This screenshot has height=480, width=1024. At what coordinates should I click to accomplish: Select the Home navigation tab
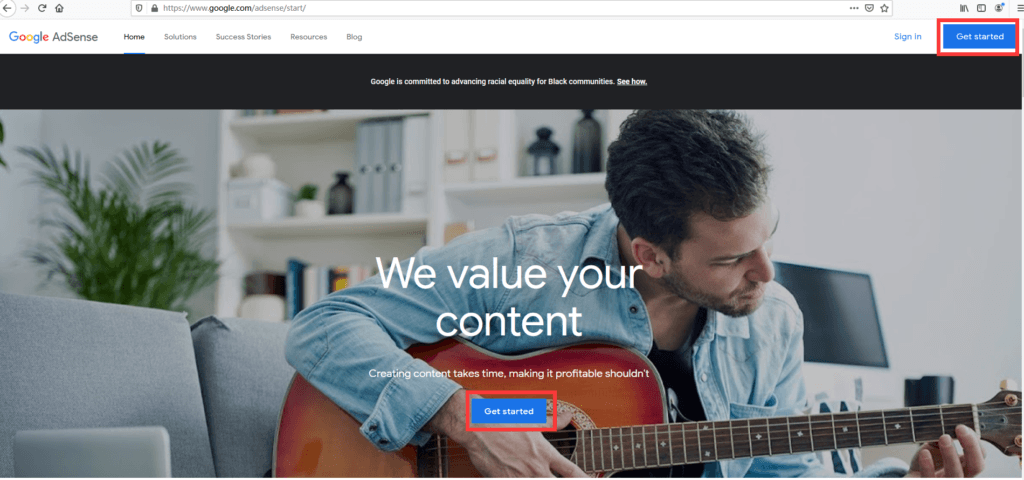pos(134,37)
